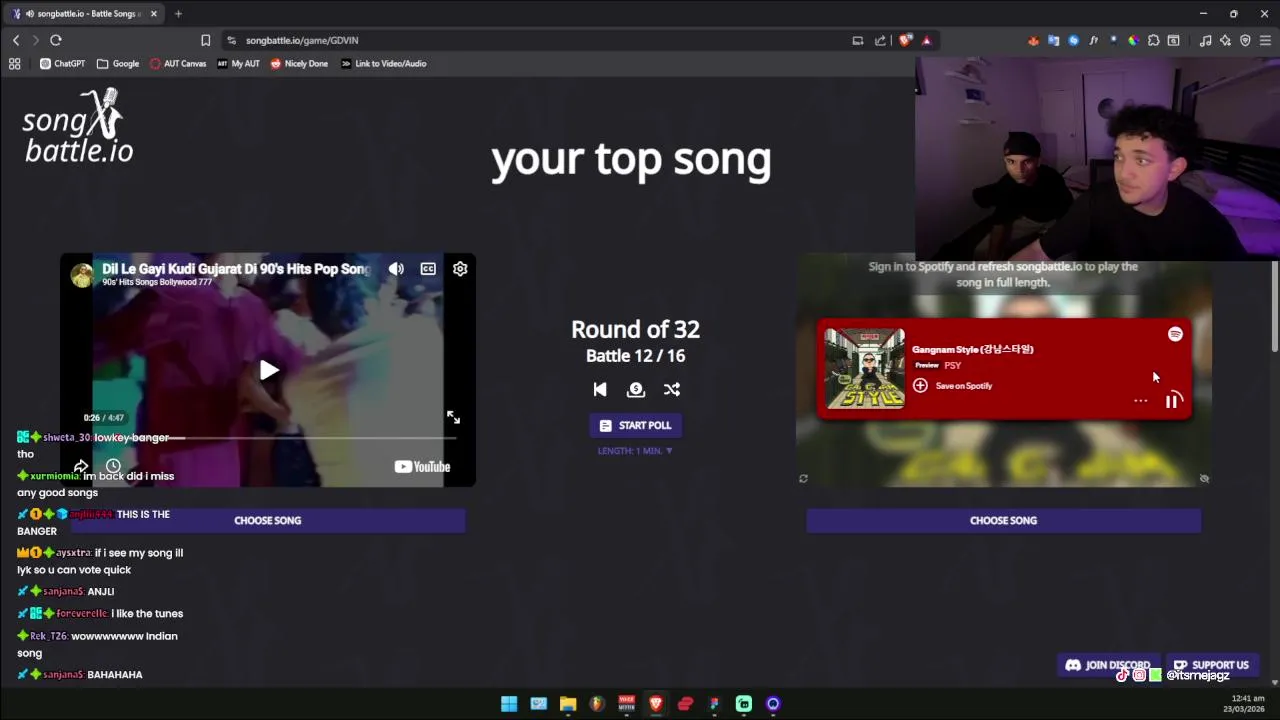
Task: Open FL Studio from the taskbar
Action: click(597, 704)
